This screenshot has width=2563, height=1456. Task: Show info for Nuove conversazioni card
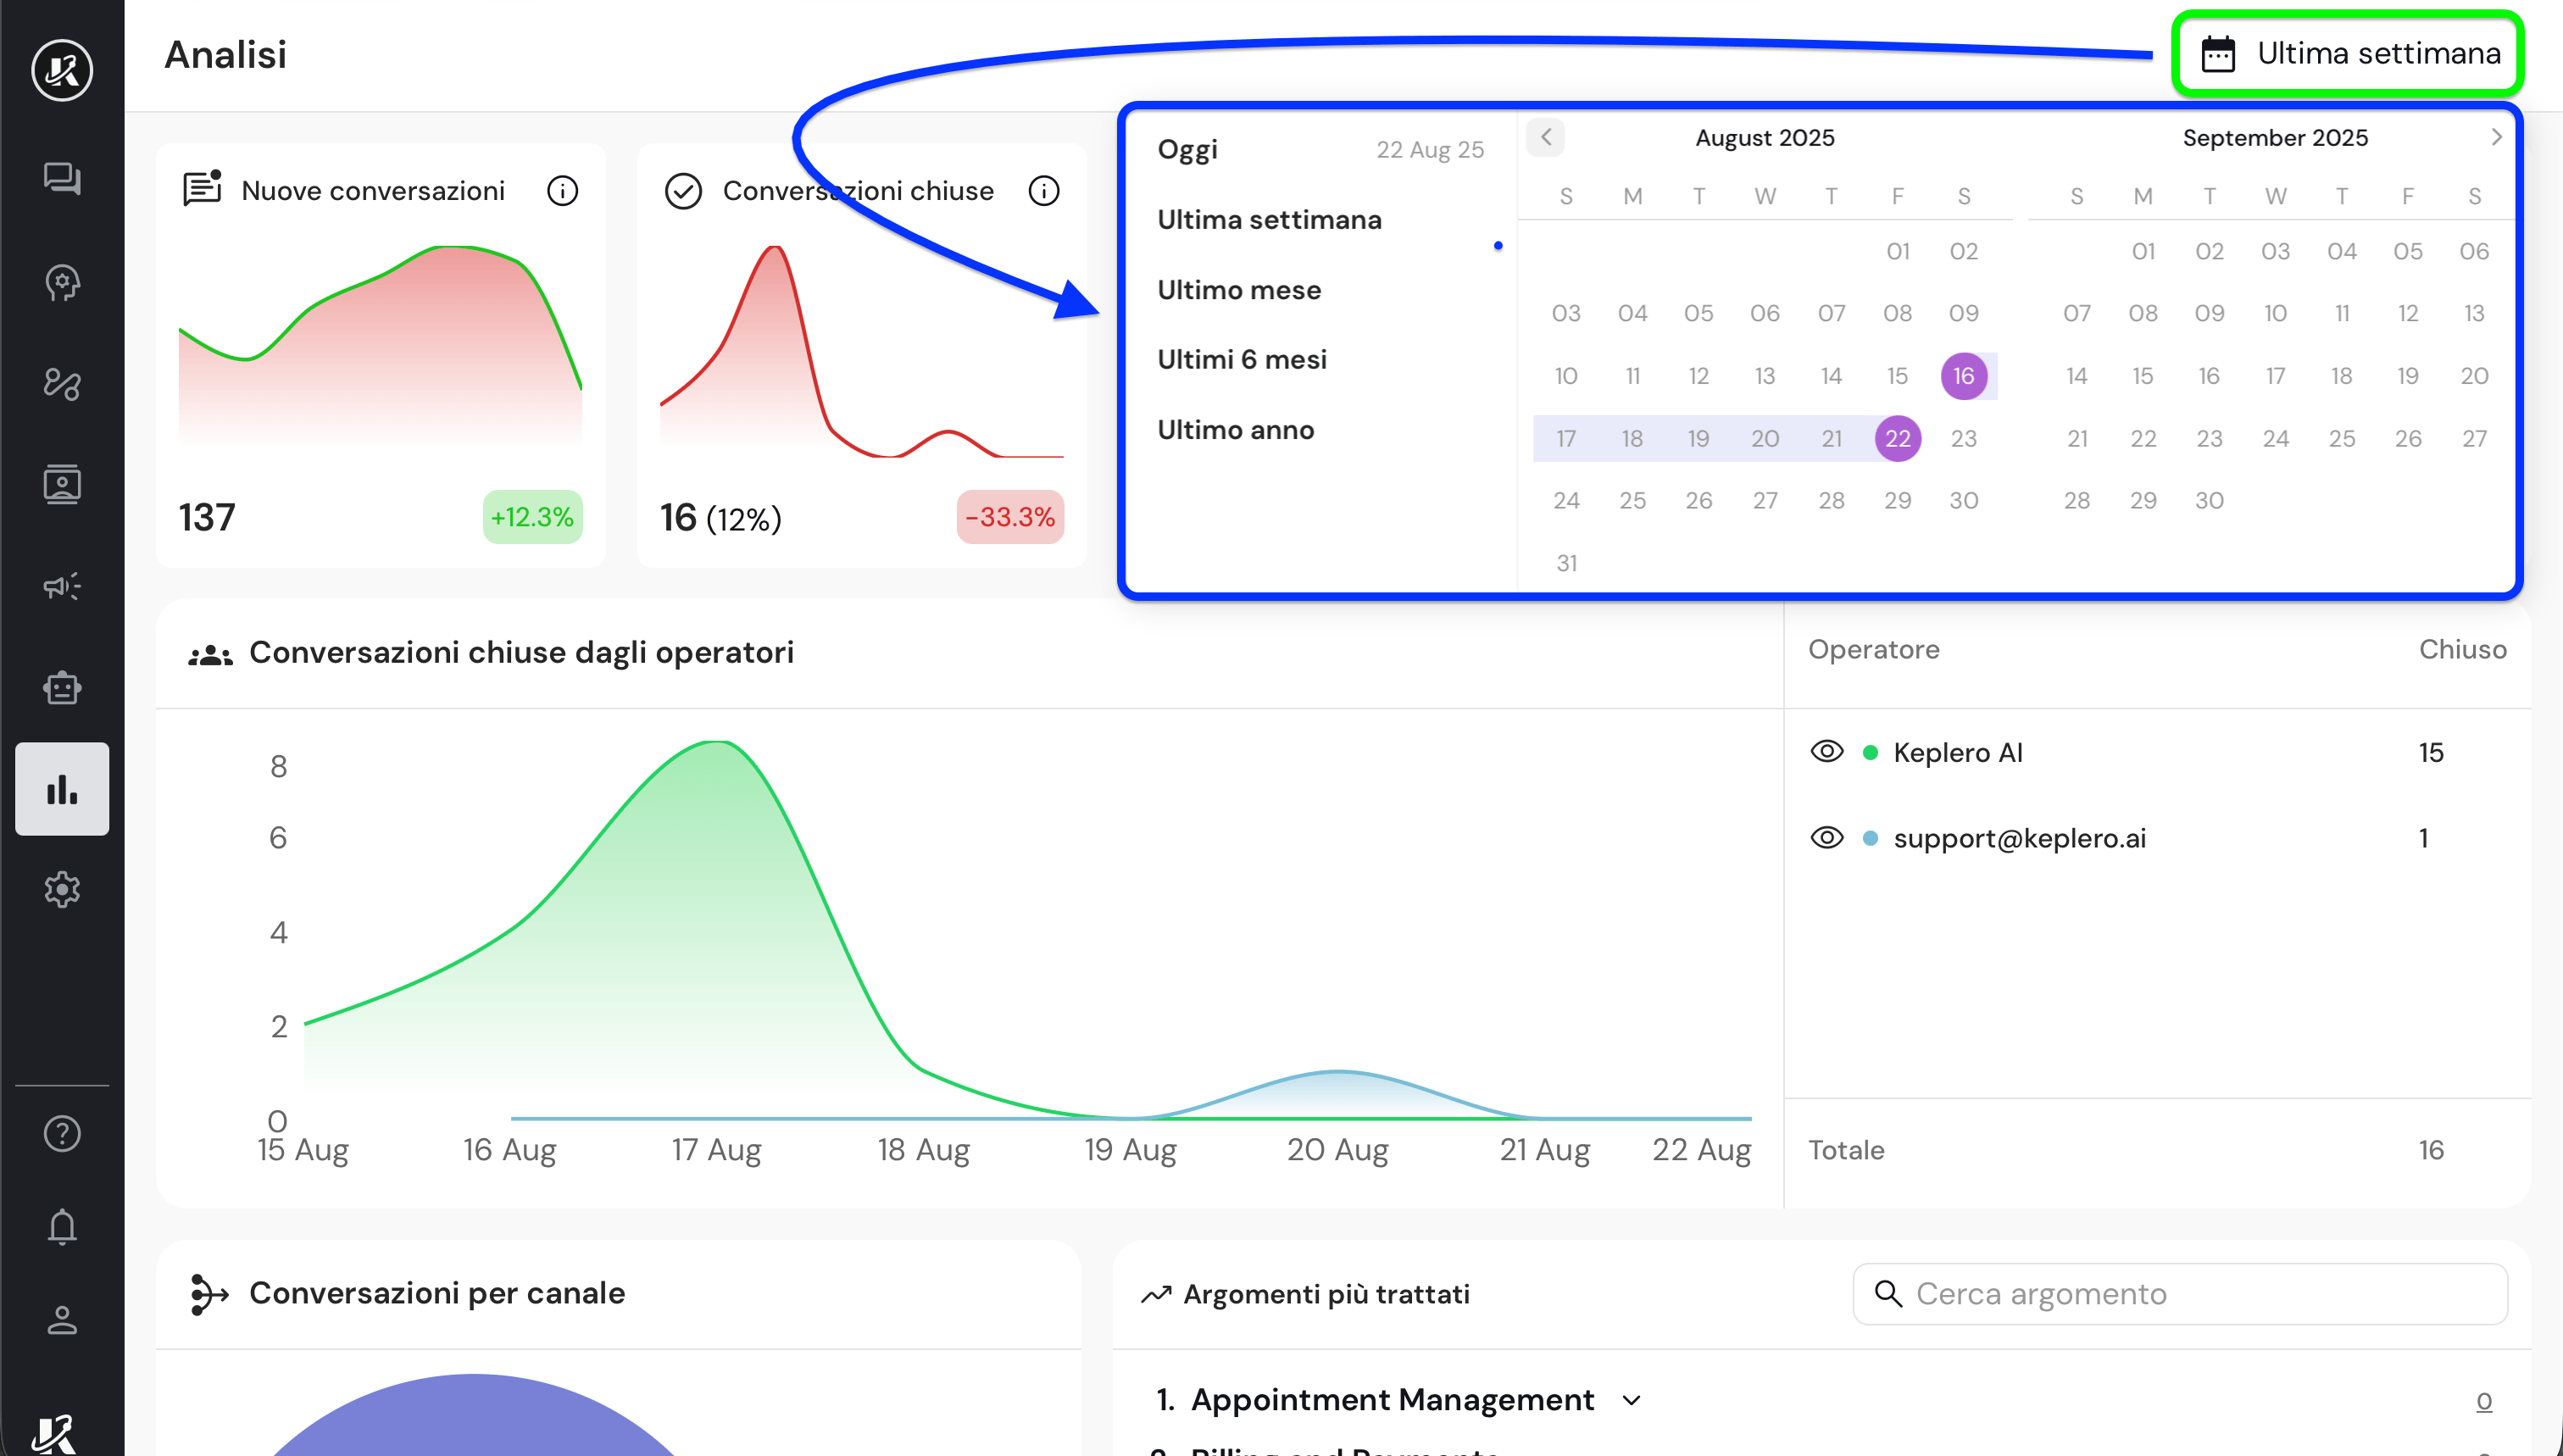563,191
